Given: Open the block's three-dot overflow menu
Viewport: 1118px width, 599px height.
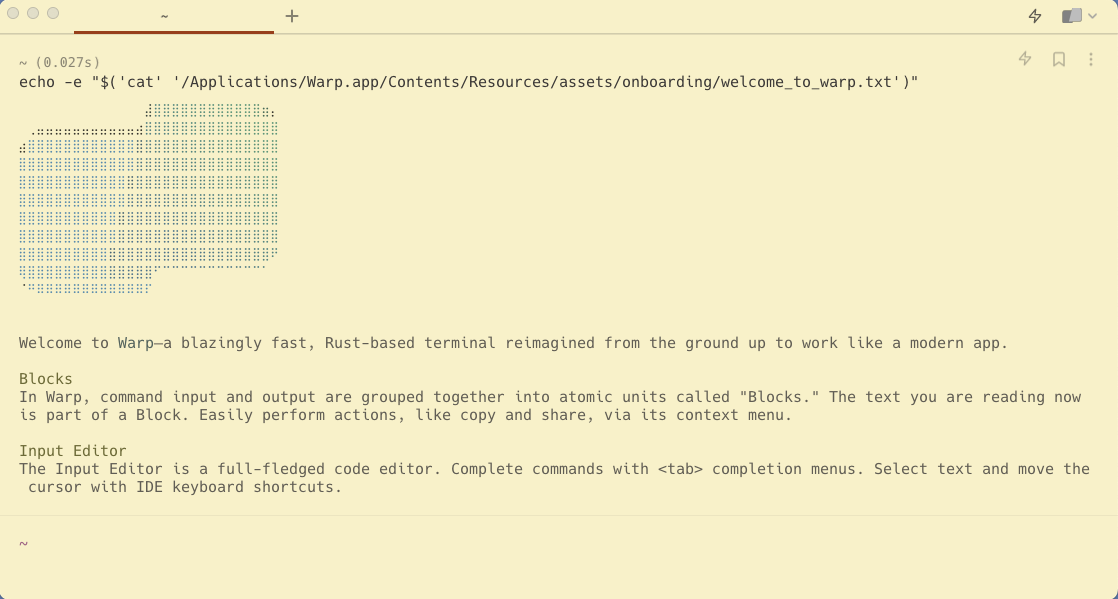Looking at the screenshot, I should (1091, 59).
